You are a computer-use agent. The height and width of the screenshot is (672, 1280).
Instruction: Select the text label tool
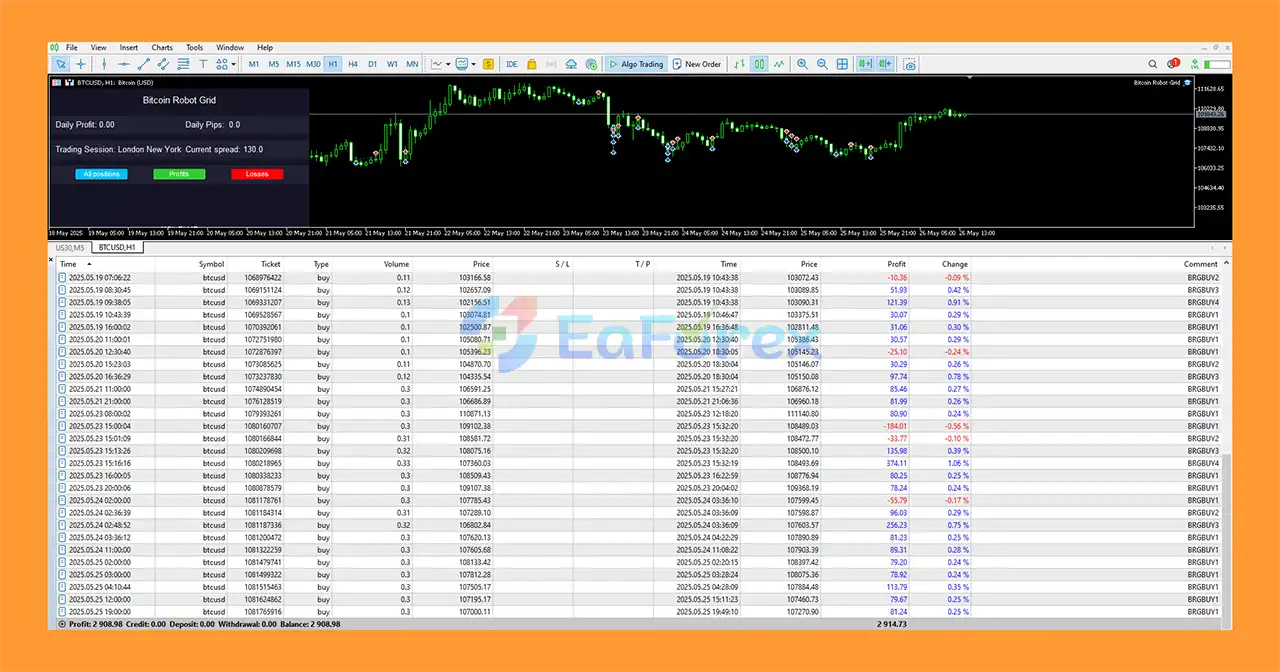pos(203,64)
